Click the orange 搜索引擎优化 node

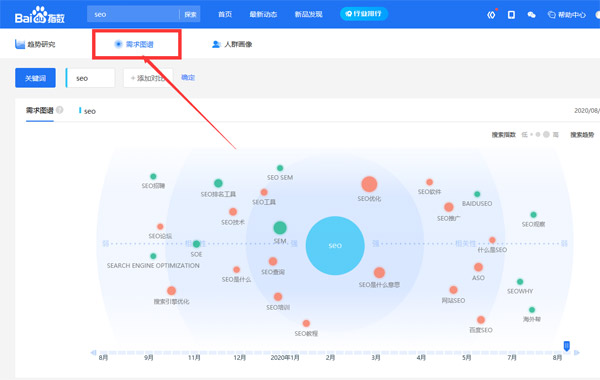coord(171,291)
